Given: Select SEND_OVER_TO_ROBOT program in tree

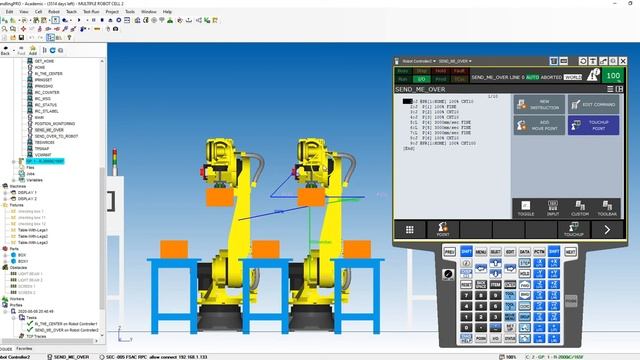Looking at the screenshot, I should click(x=56, y=136).
